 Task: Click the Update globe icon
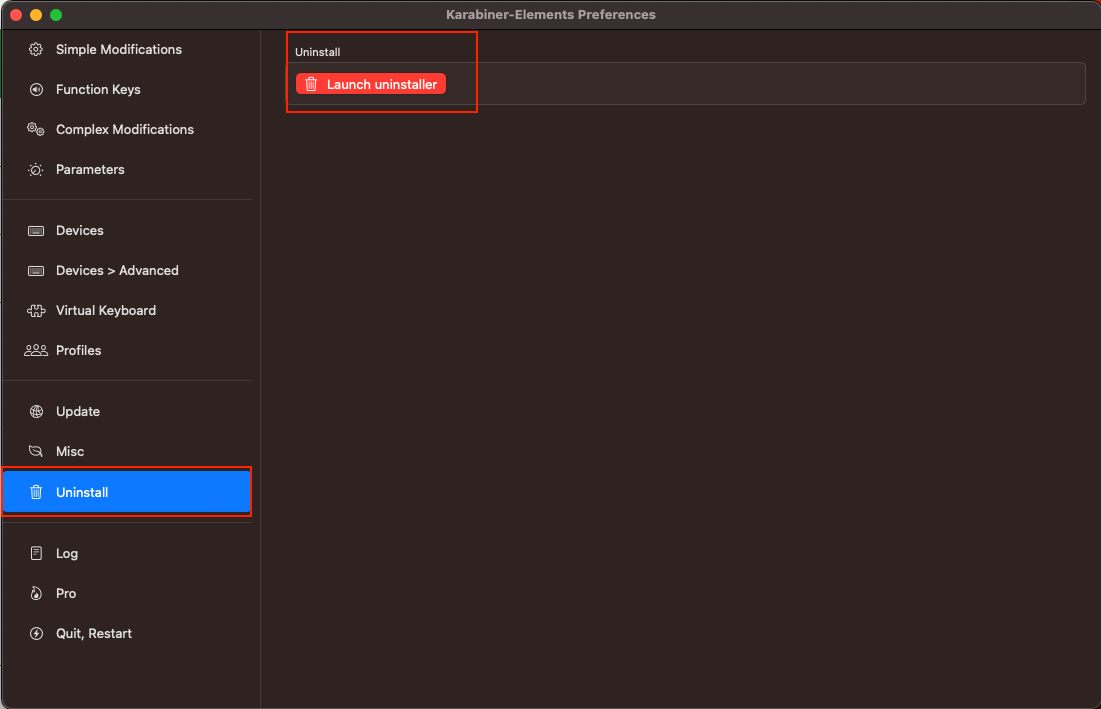(x=36, y=411)
